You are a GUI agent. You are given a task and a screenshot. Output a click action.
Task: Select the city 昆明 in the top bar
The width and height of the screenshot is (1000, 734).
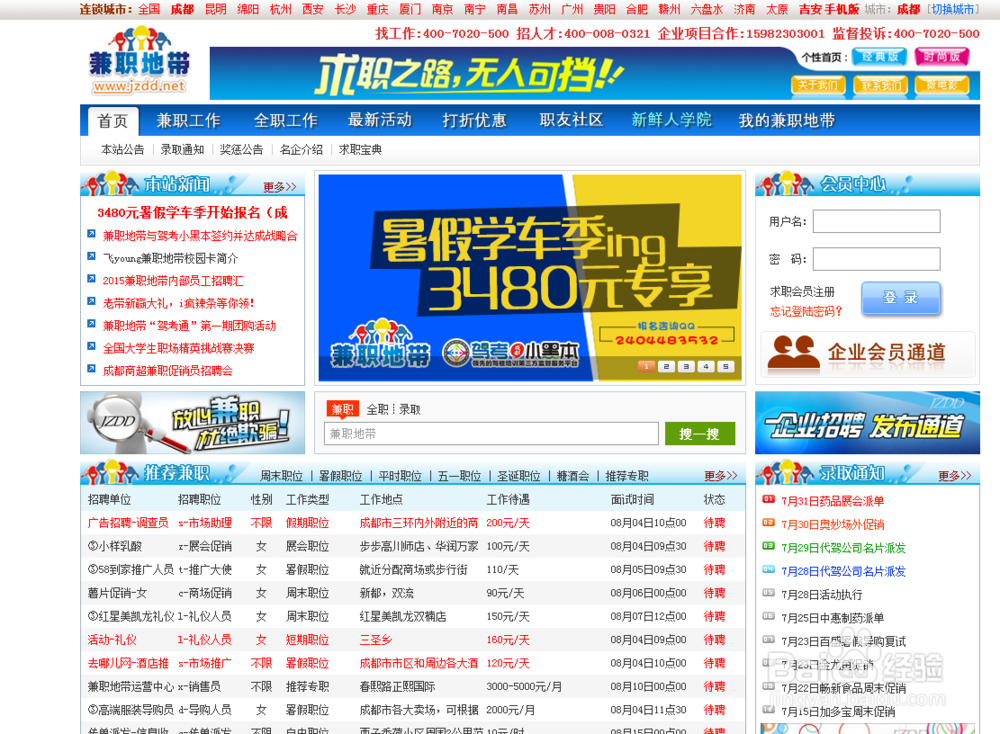click(216, 10)
